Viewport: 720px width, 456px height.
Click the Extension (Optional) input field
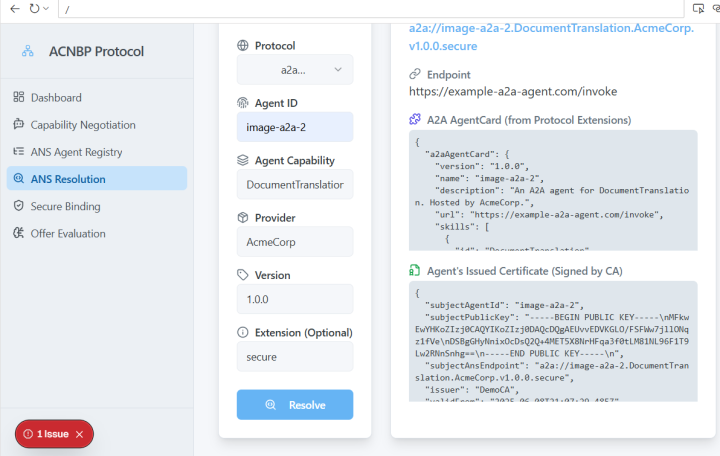[295, 356]
